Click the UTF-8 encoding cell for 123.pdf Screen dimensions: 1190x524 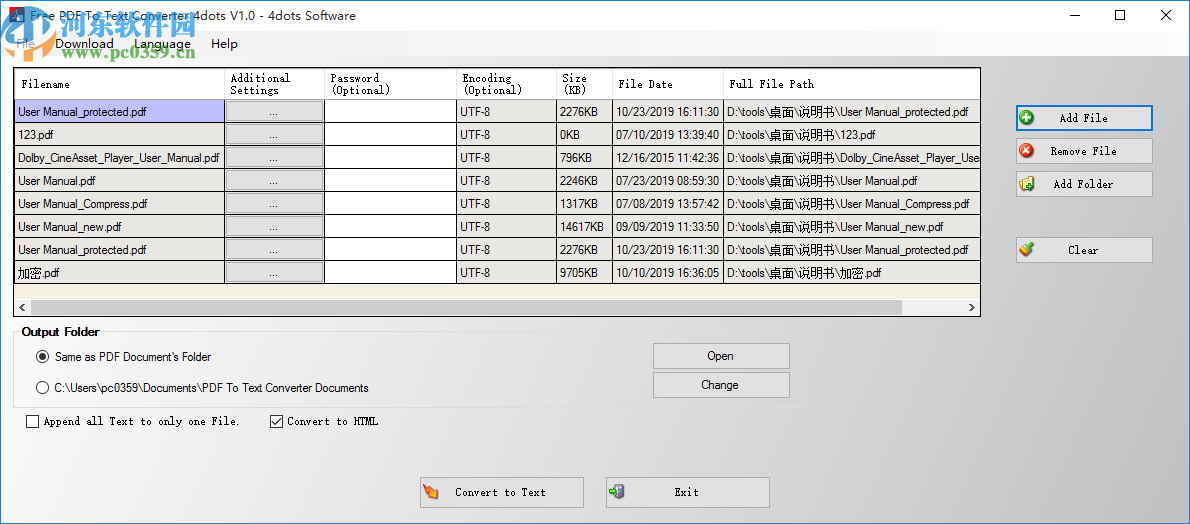tap(507, 134)
